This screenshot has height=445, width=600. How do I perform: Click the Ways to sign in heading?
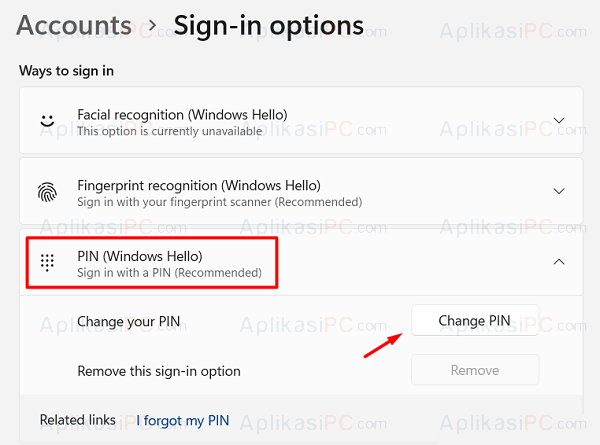pos(67,71)
